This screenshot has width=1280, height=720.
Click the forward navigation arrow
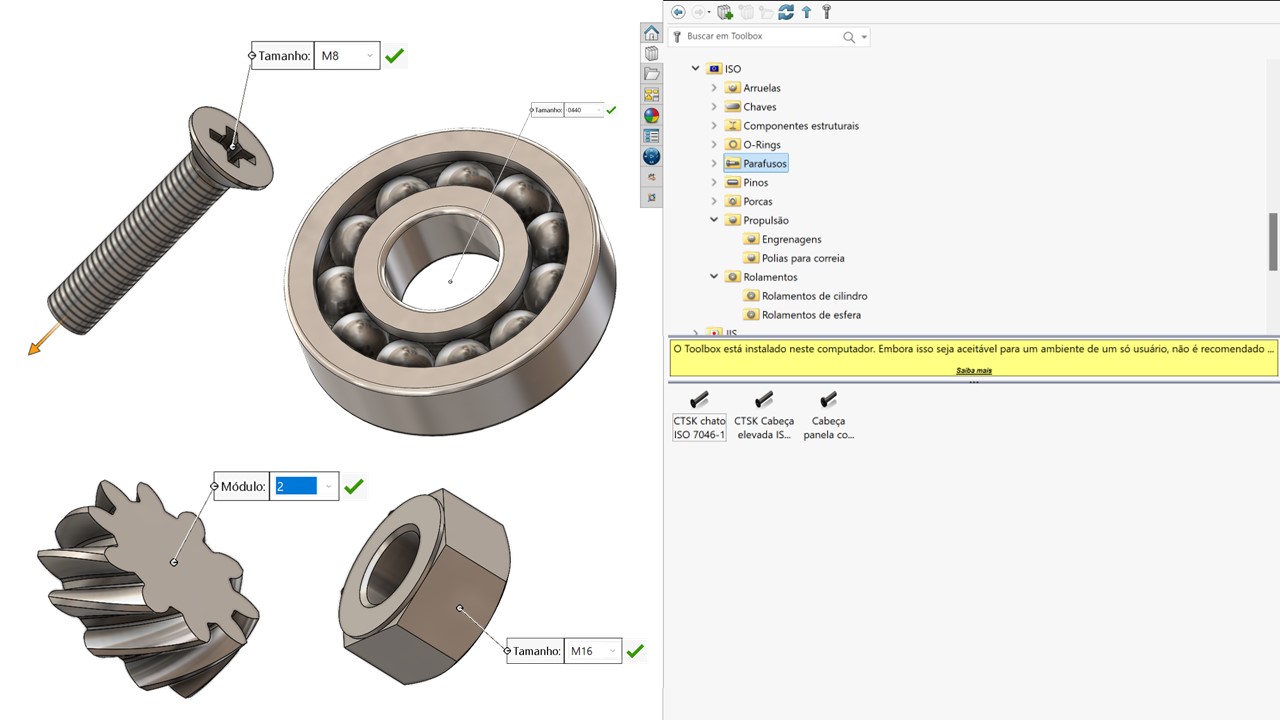coord(701,12)
